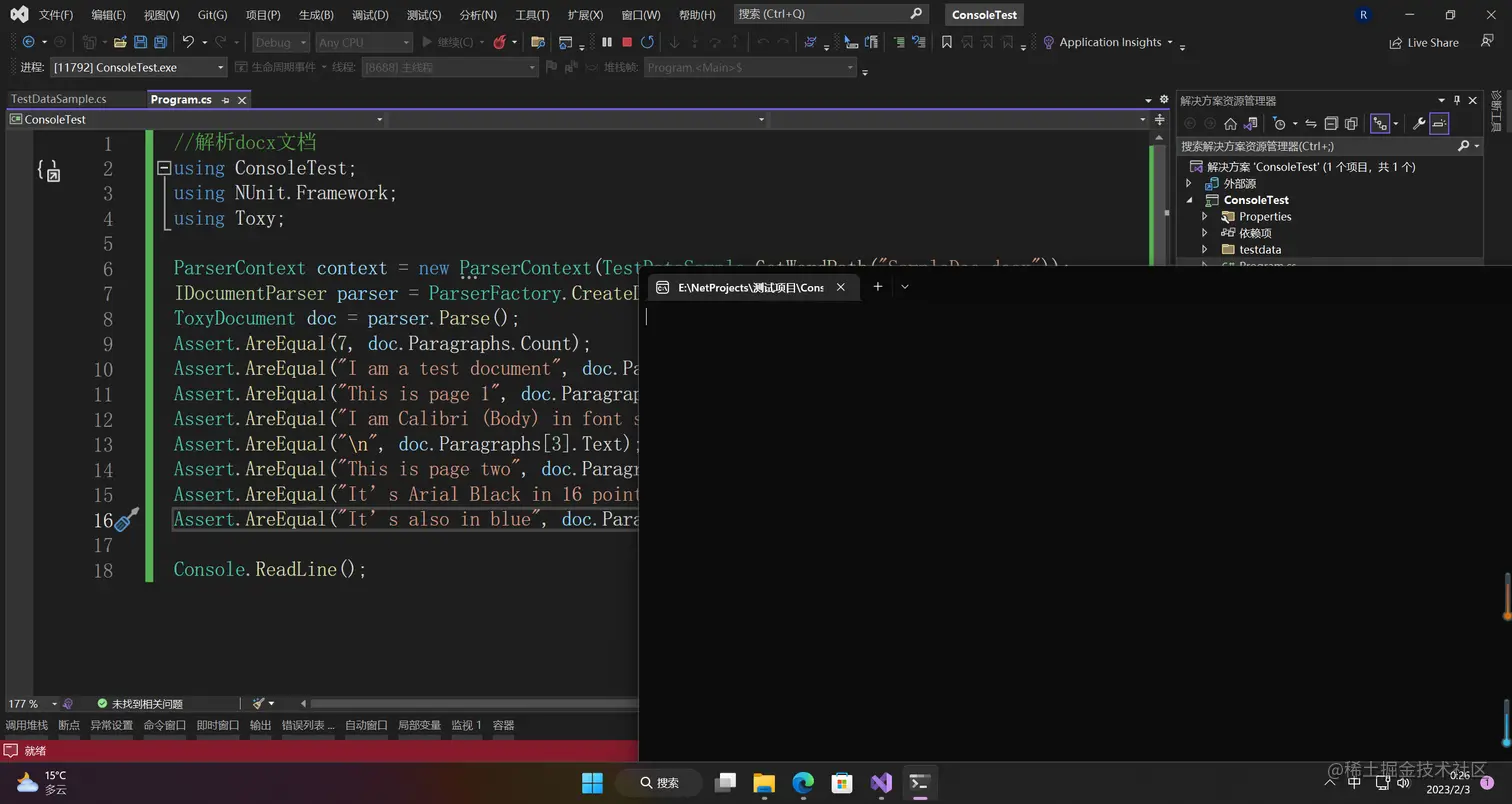The image size is (1512, 804).
Task: Open the process ConsoleTest.exe dropdown
Action: click(x=138, y=67)
